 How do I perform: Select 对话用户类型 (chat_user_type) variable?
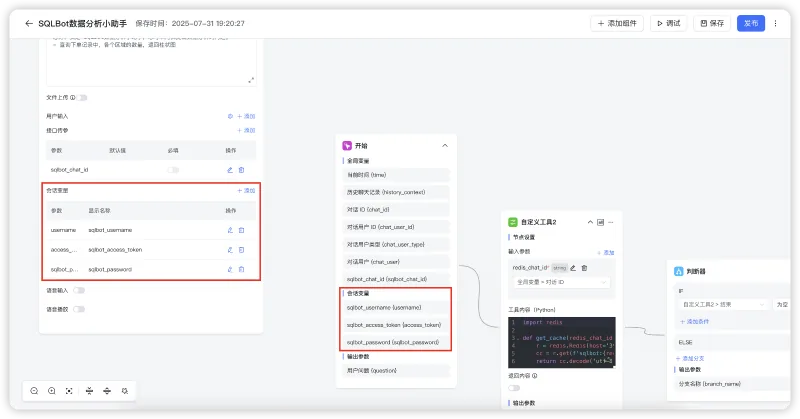[396, 244]
